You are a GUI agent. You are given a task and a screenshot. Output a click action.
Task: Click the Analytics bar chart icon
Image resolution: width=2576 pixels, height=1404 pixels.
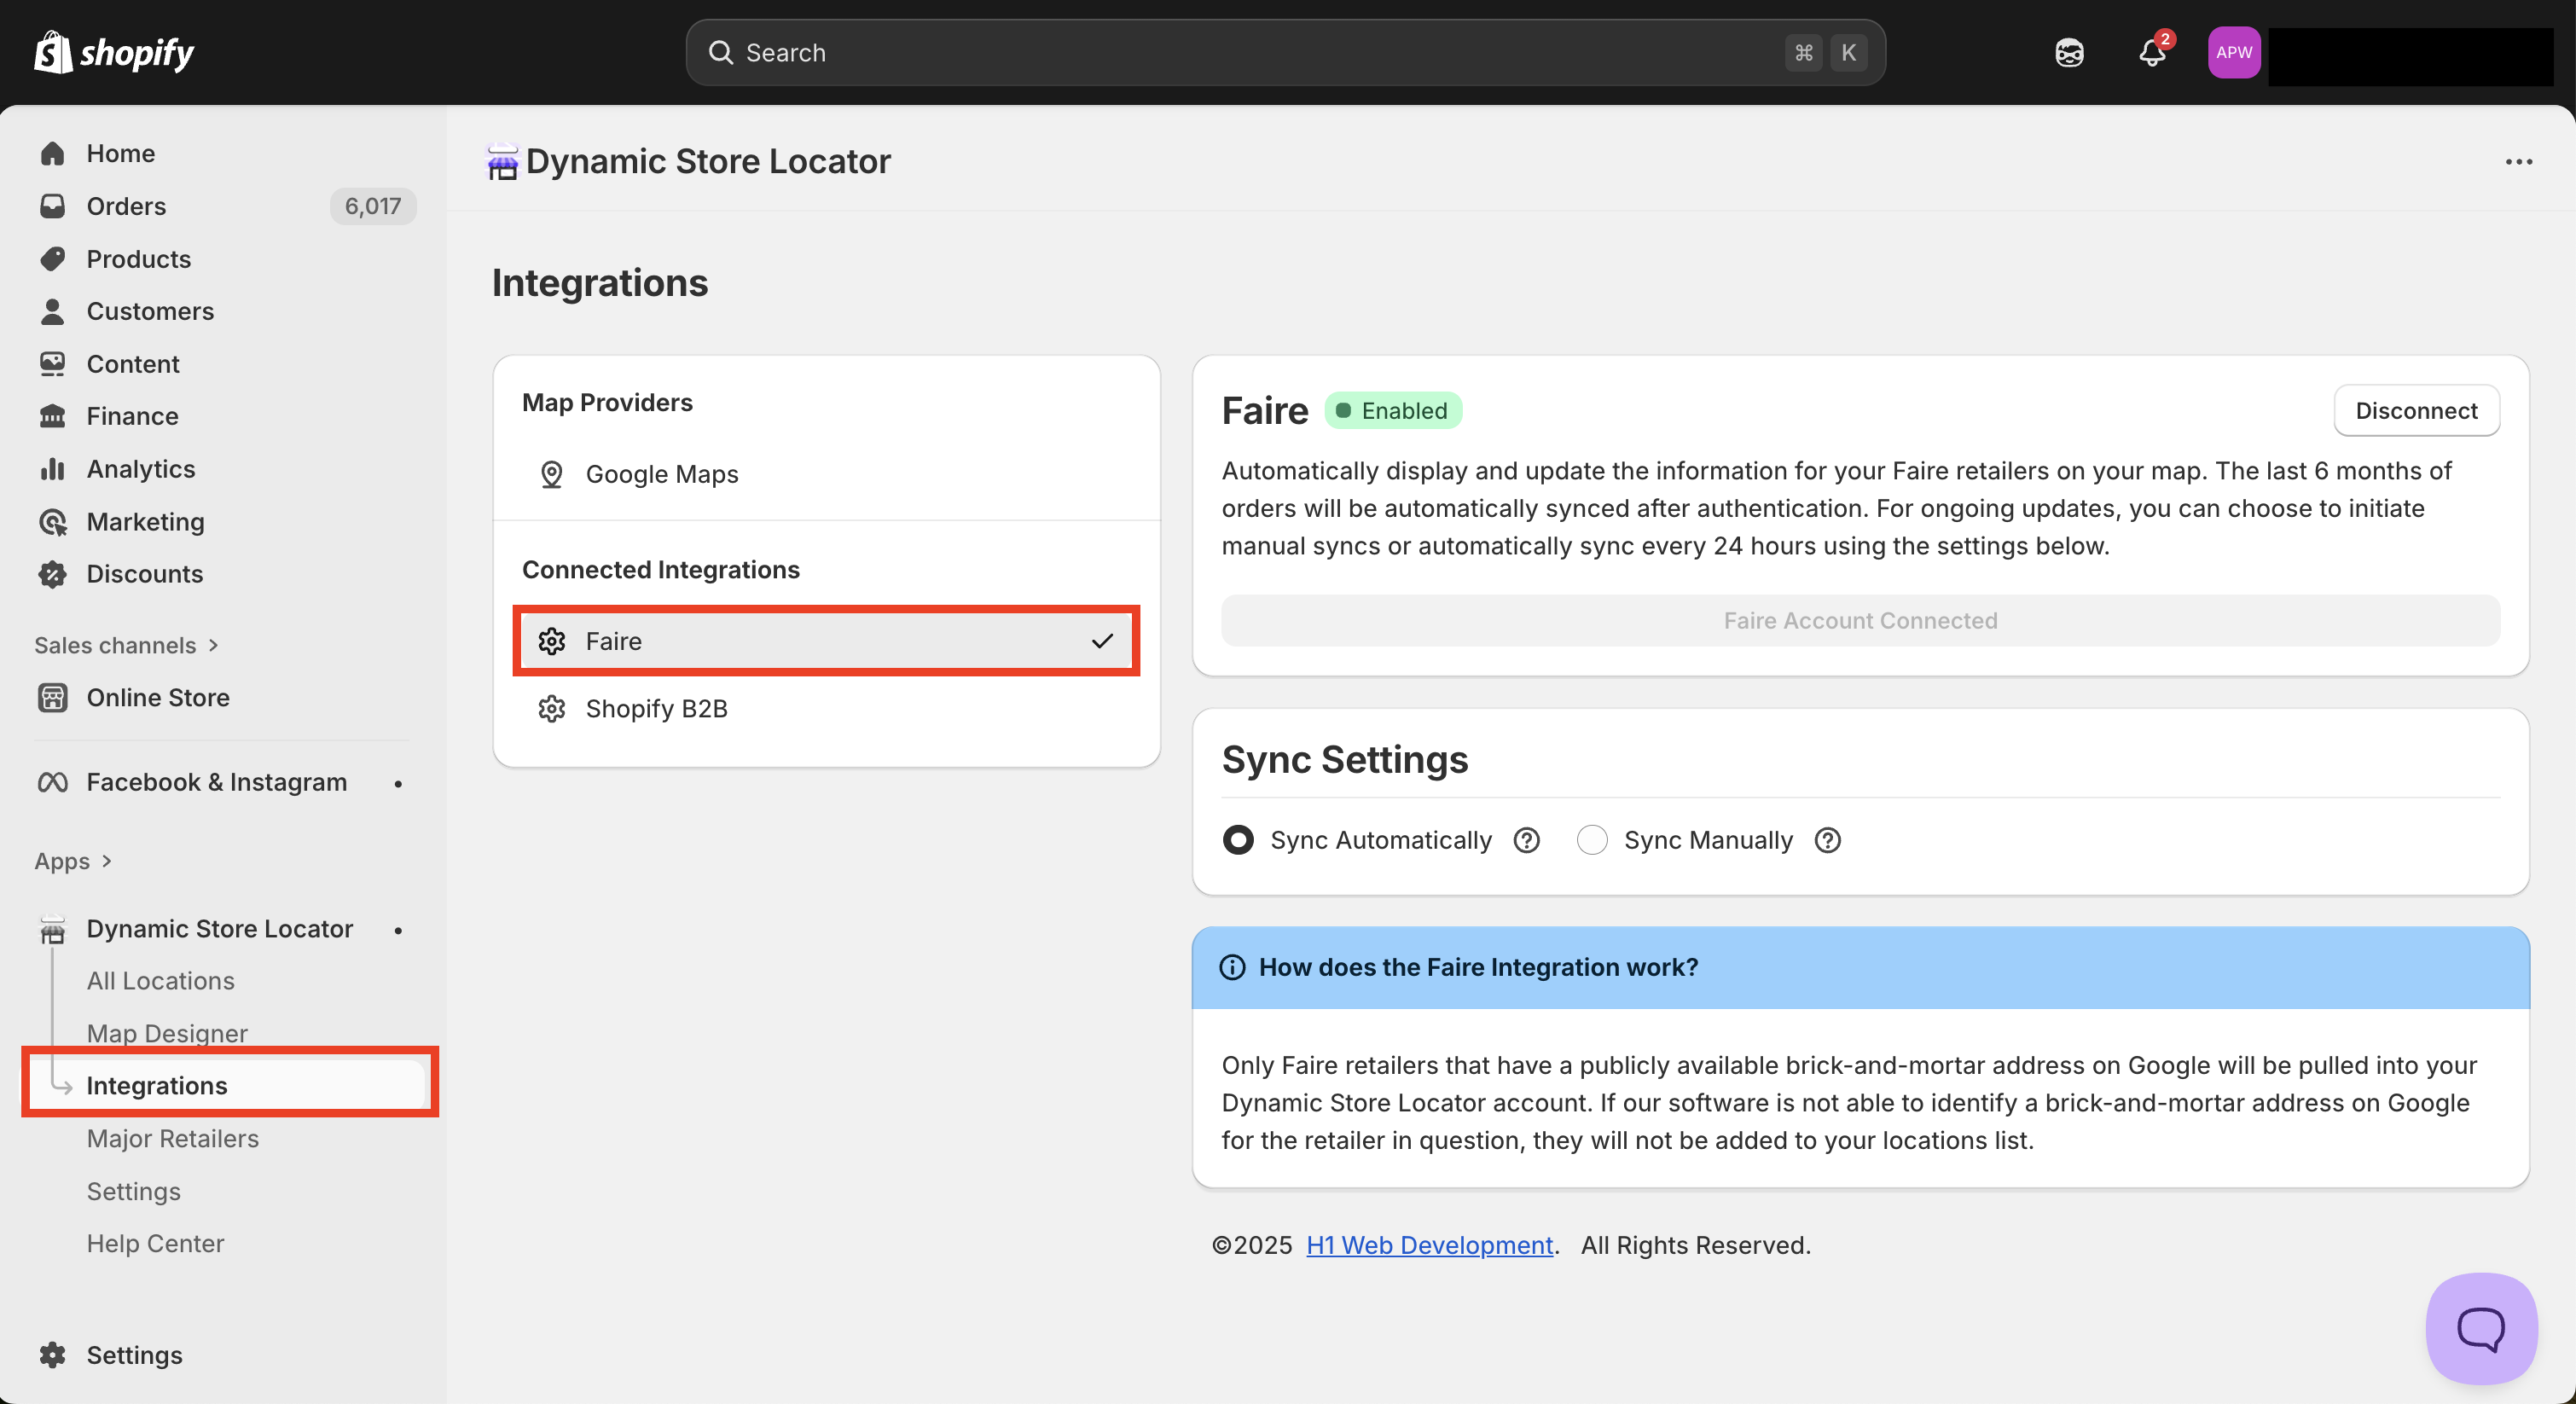pyautogui.click(x=52, y=469)
